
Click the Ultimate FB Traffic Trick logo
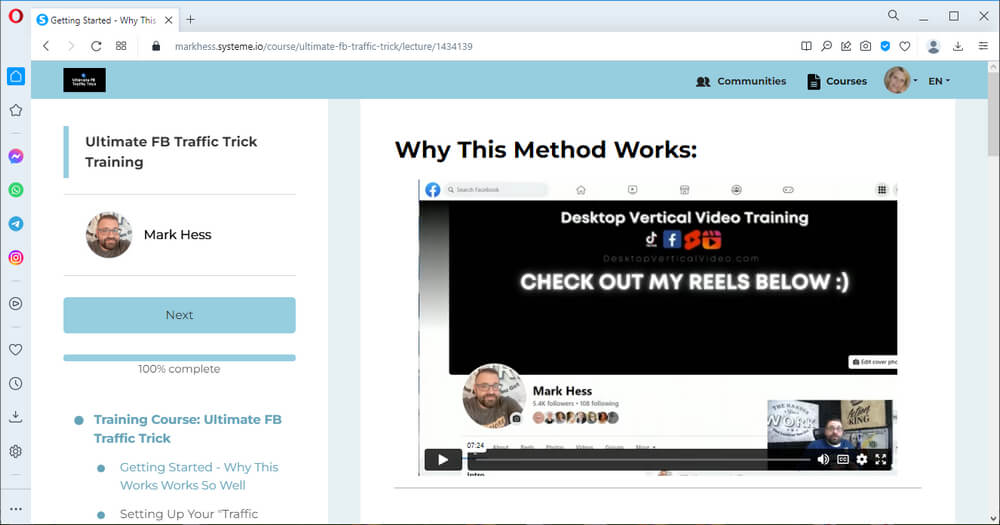click(84, 80)
